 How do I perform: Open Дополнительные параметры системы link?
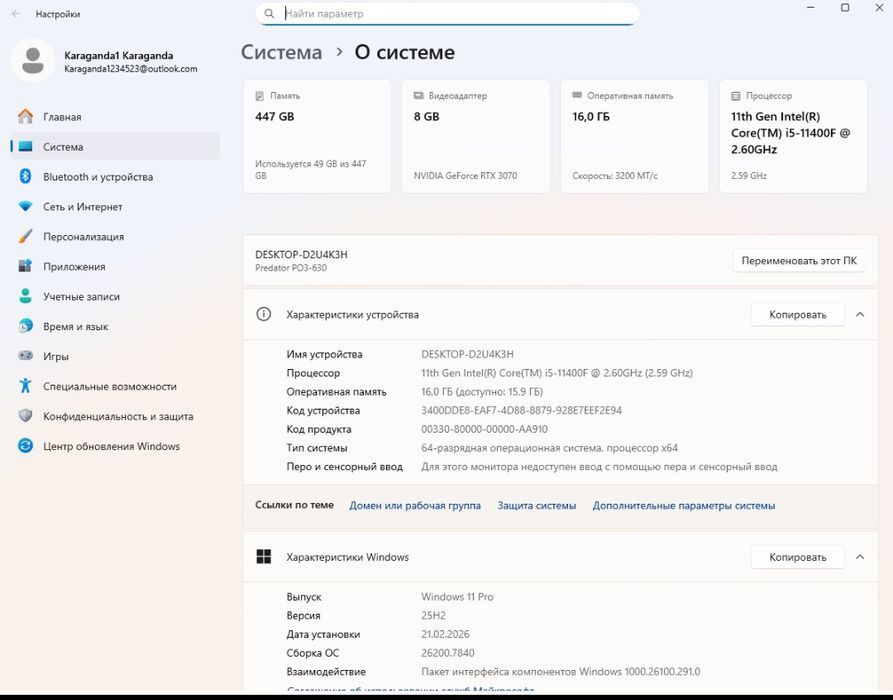pyautogui.click(x=683, y=506)
